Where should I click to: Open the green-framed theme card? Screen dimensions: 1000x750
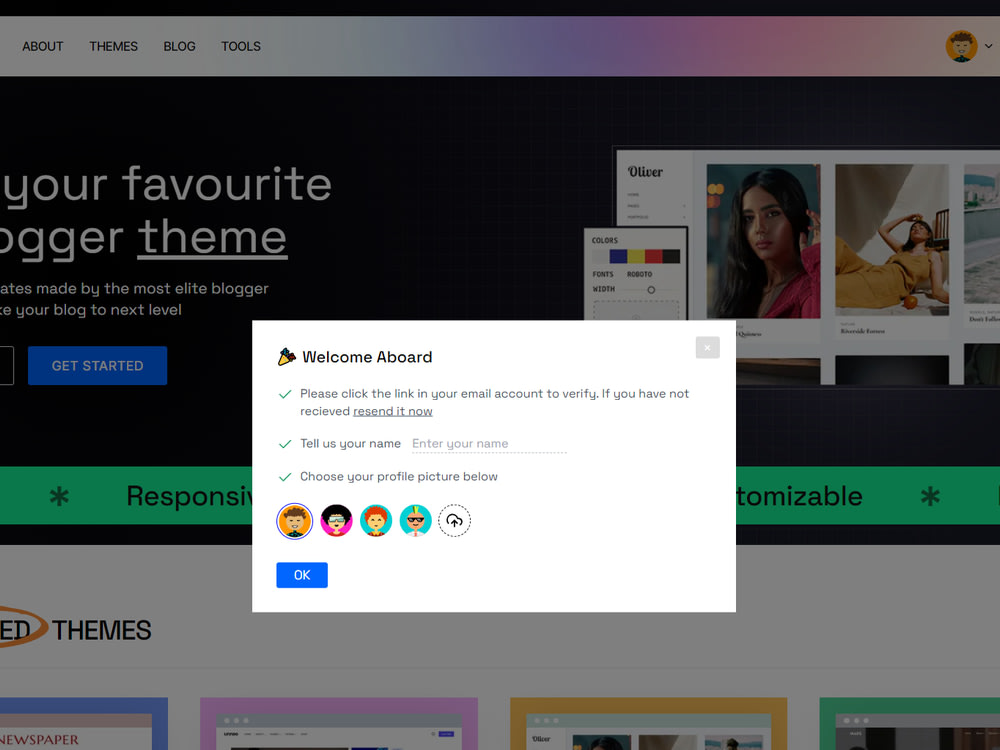(x=909, y=724)
